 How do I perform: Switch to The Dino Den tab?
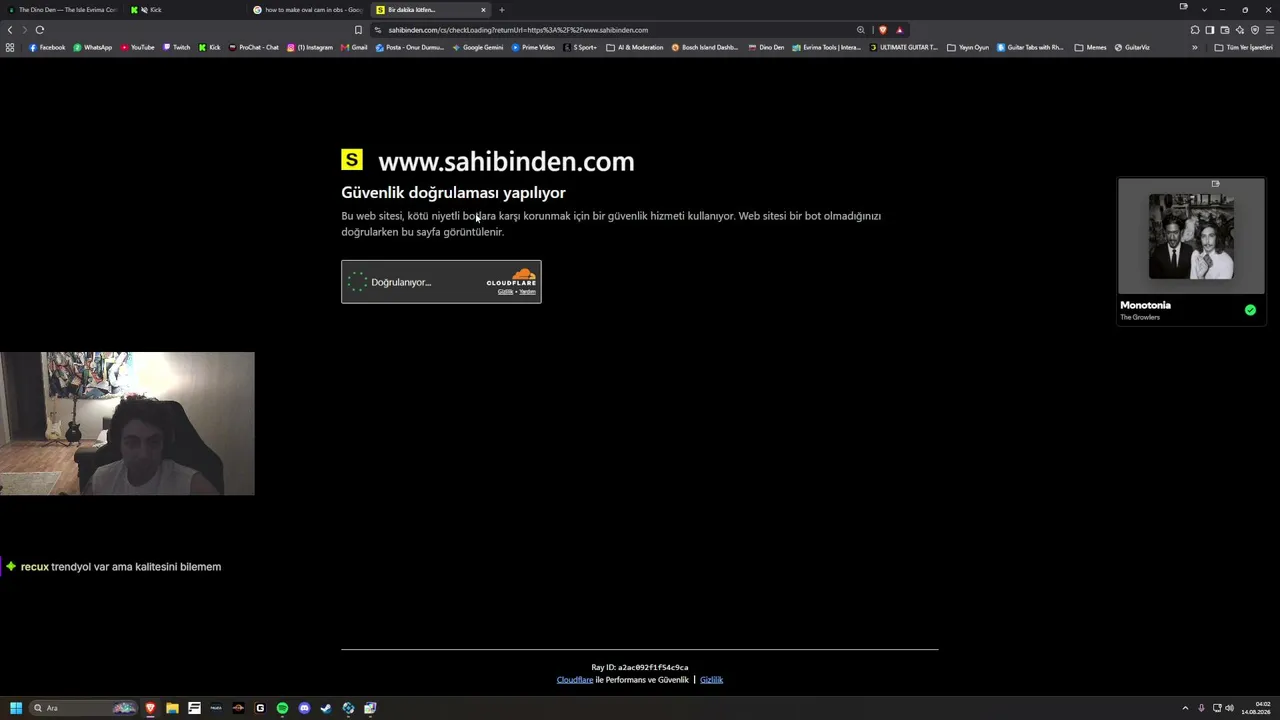(x=60, y=10)
